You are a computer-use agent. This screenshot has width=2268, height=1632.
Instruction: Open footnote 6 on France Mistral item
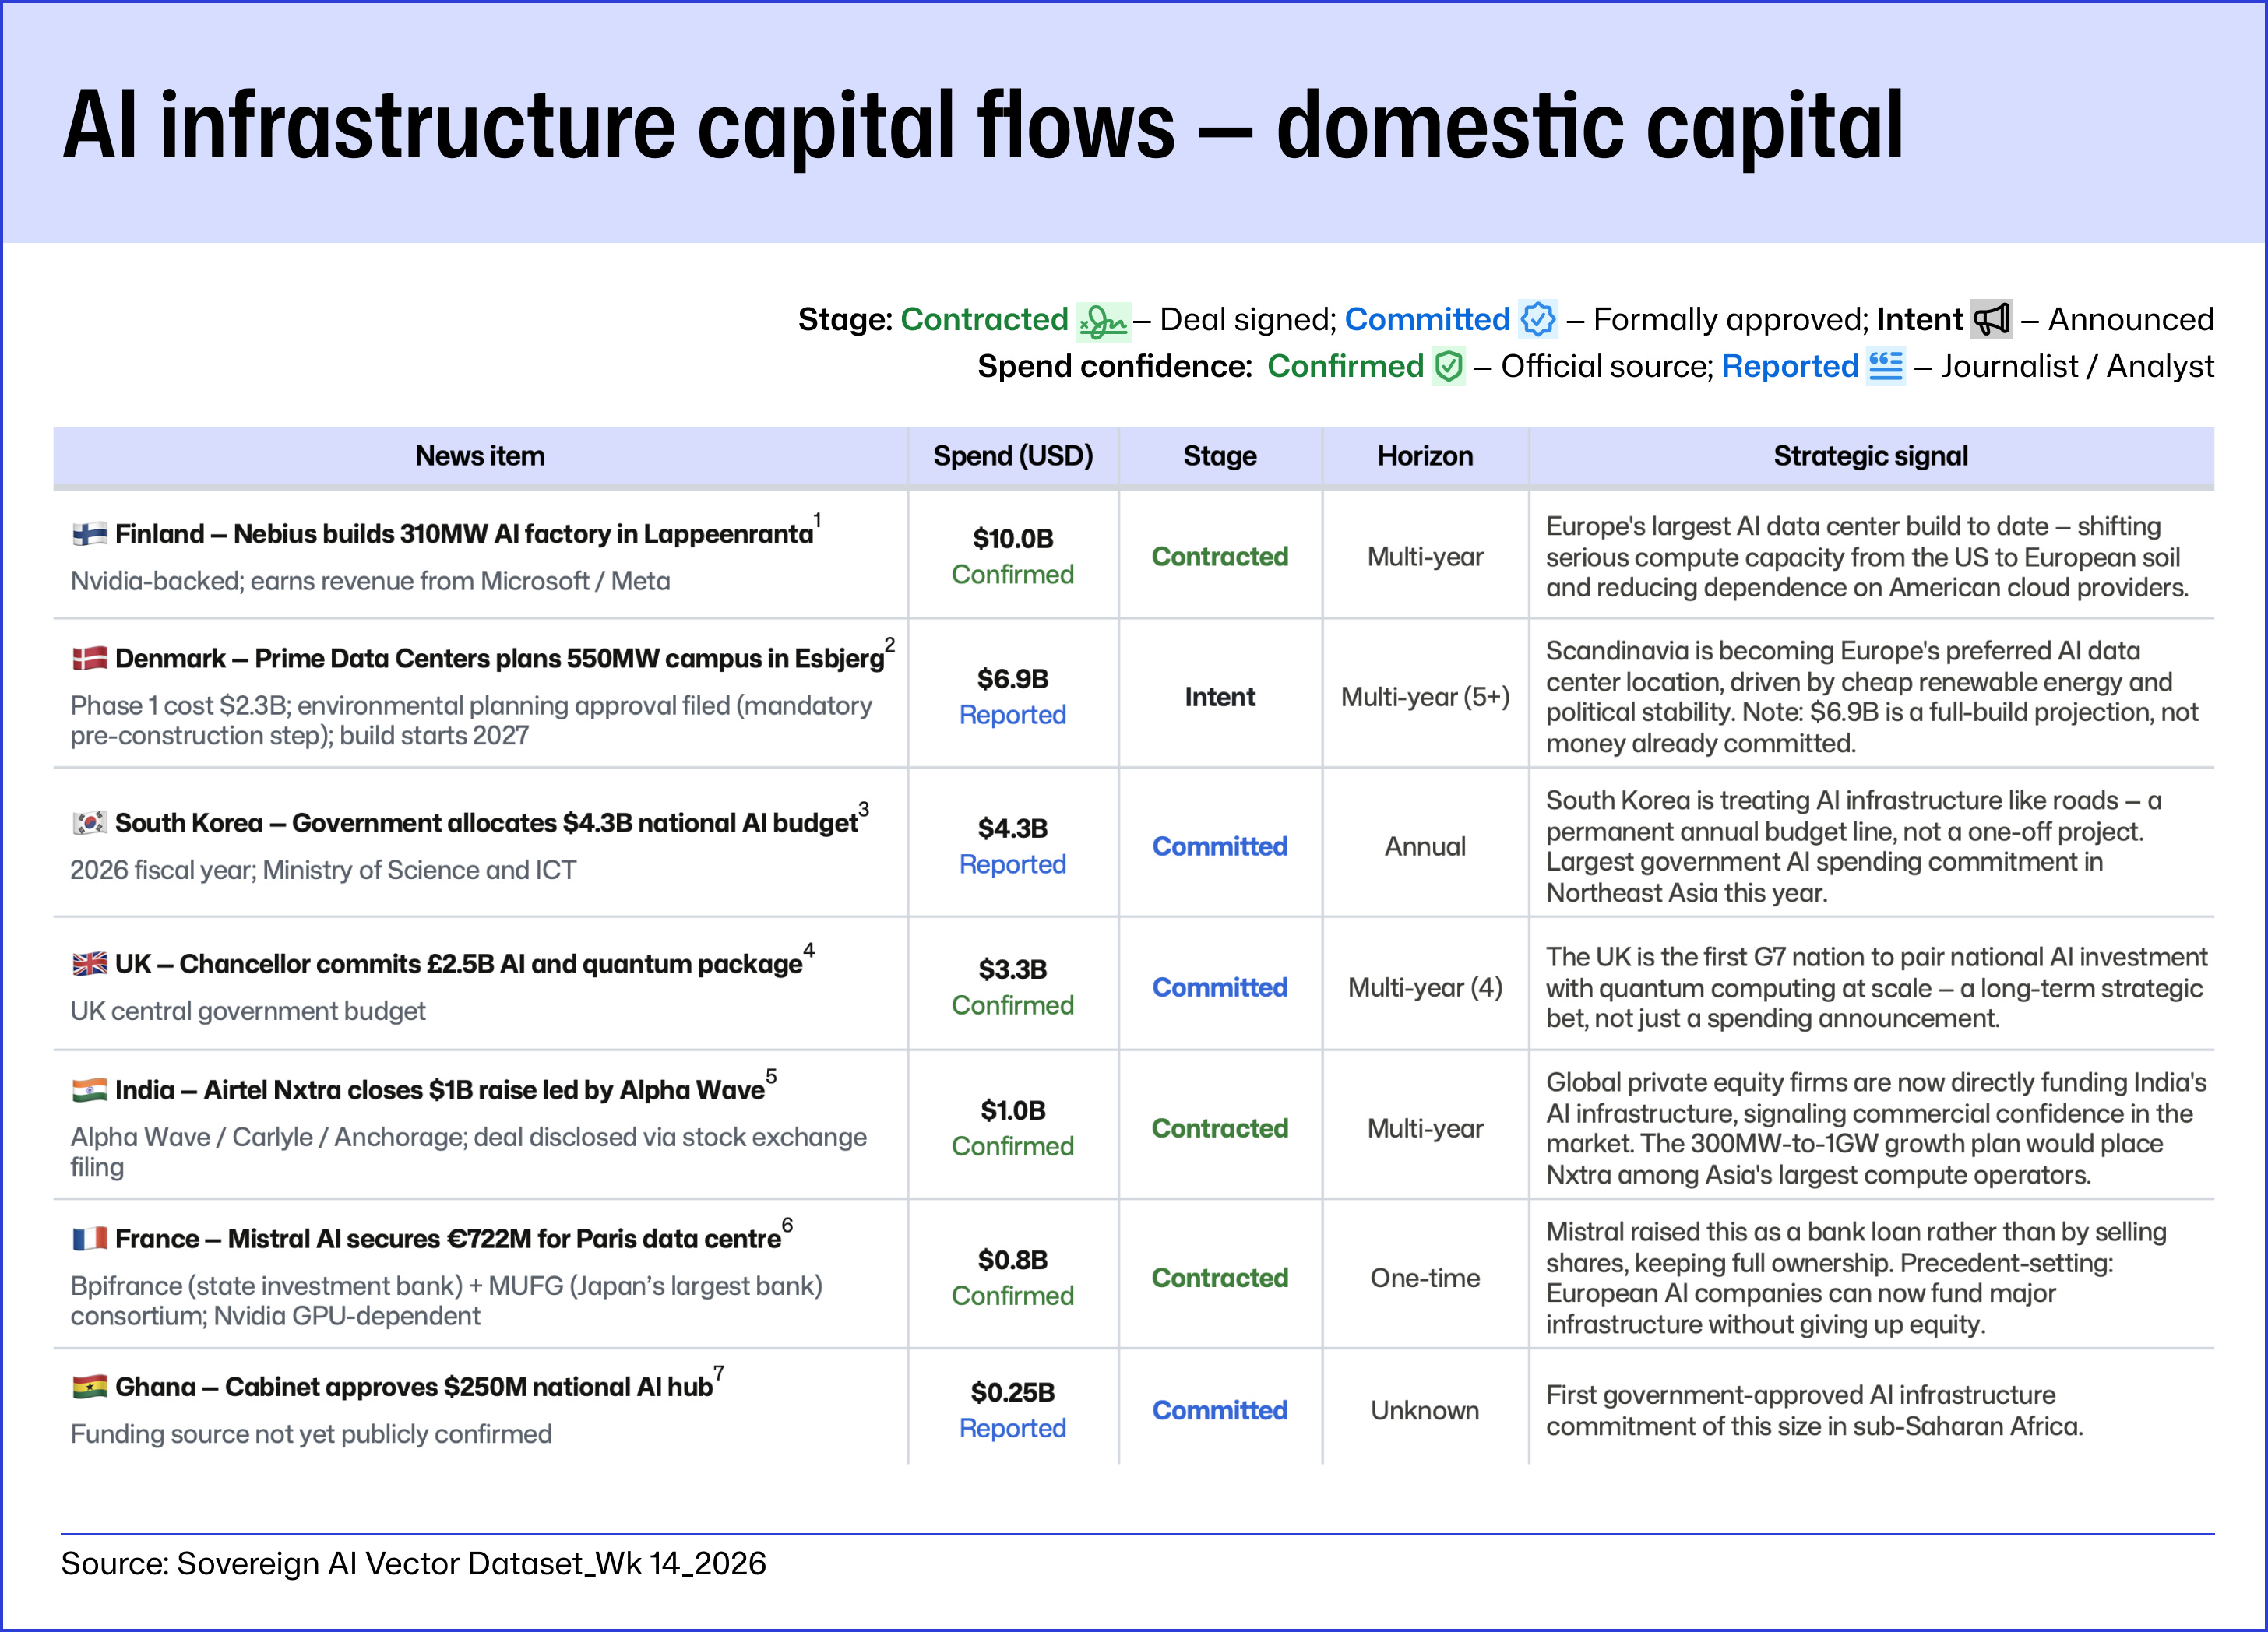pyautogui.click(x=787, y=1225)
